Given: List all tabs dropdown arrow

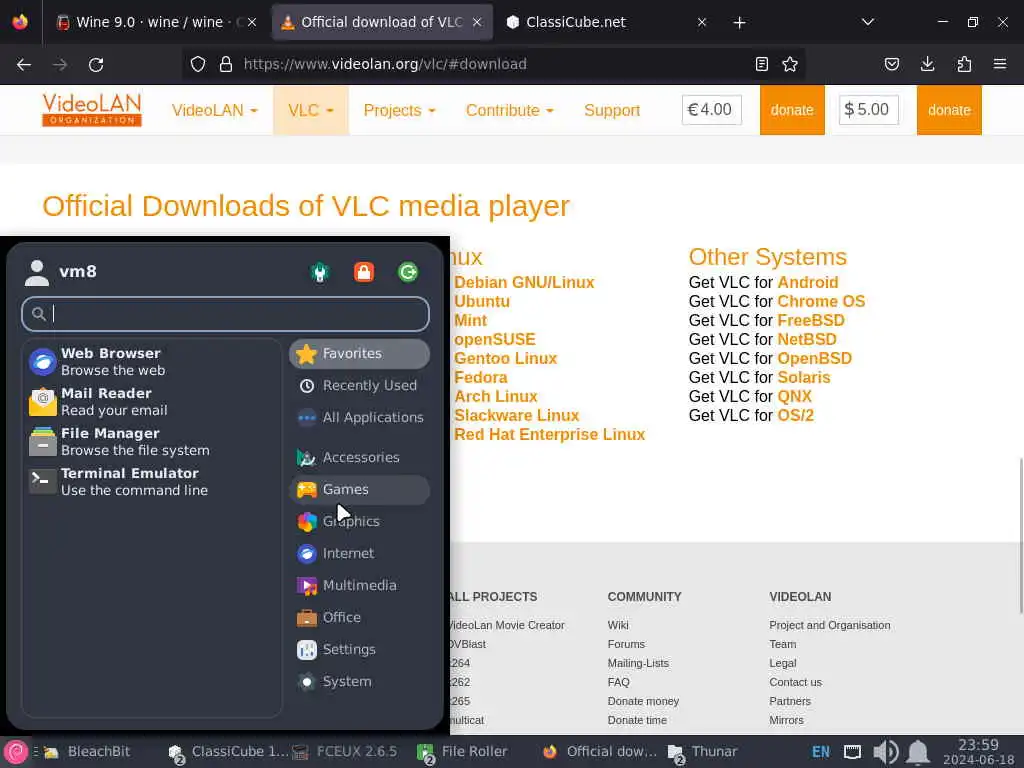Looking at the screenshot, I should click(x=868, y=22).
